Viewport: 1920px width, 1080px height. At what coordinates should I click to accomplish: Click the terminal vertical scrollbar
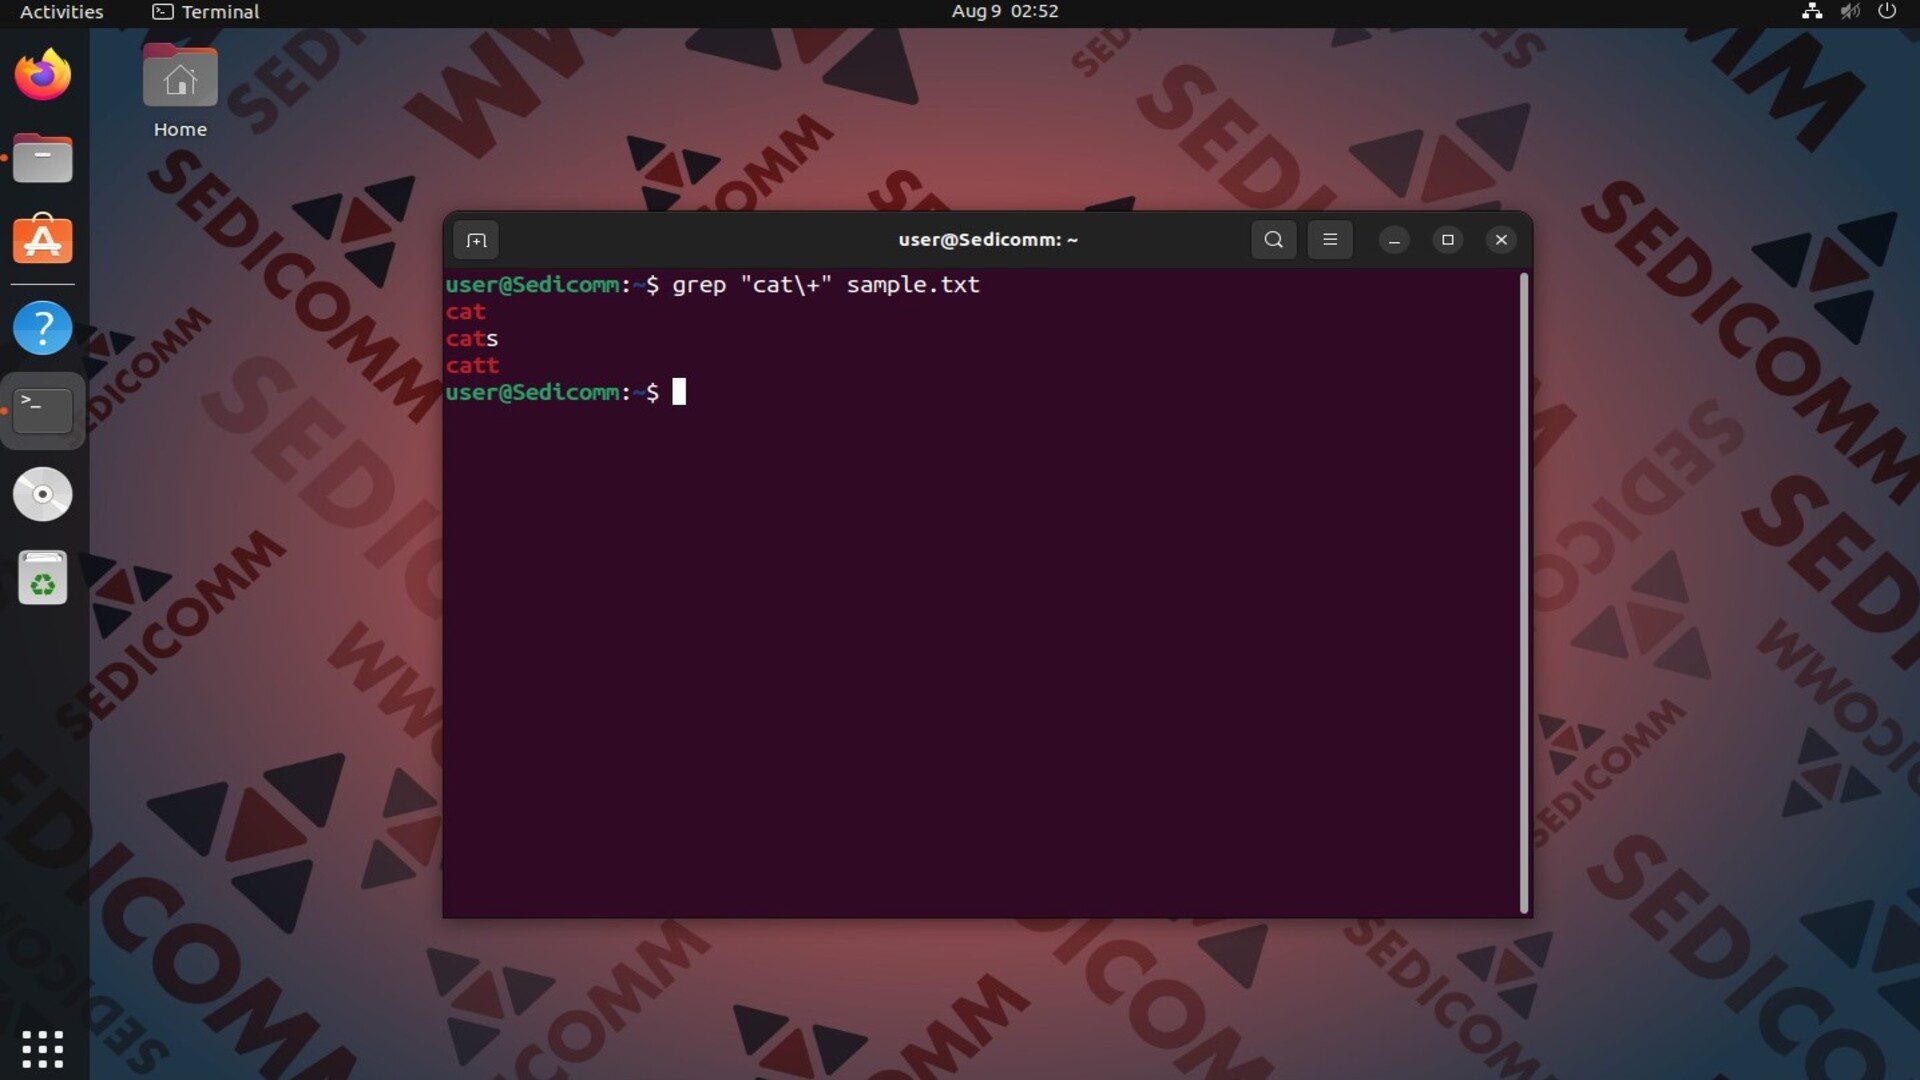[1524, 593]
